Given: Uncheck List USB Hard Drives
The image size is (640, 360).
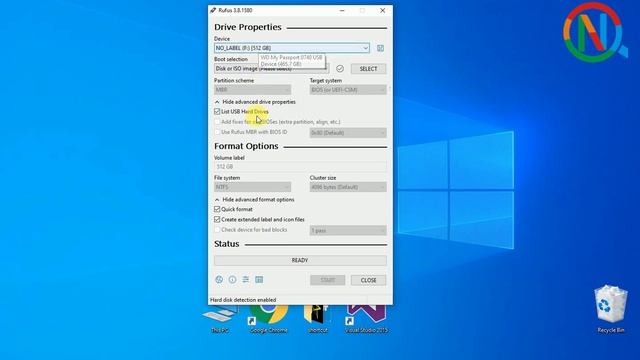Looking at the screenshot, I should (217, 111).
